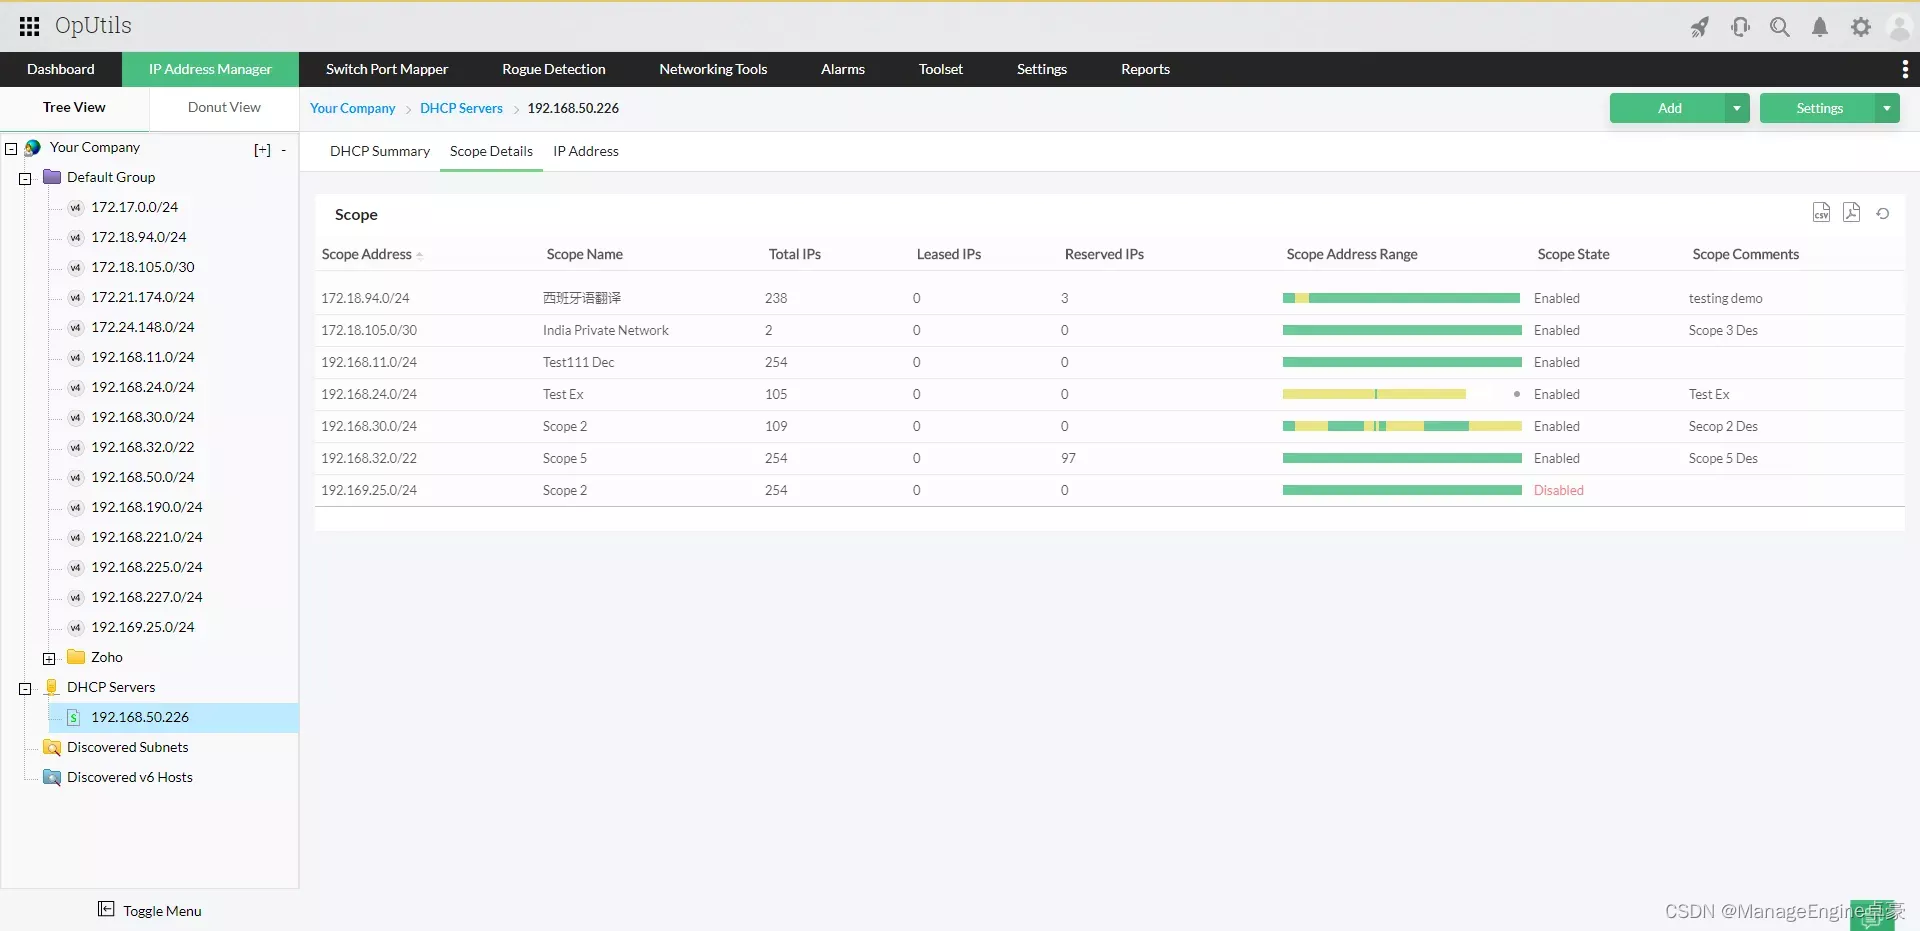The height and width of the screenshot is (931, 1920).
Task: Click the Discovered v6 Hosts icon
Action: 52,777
